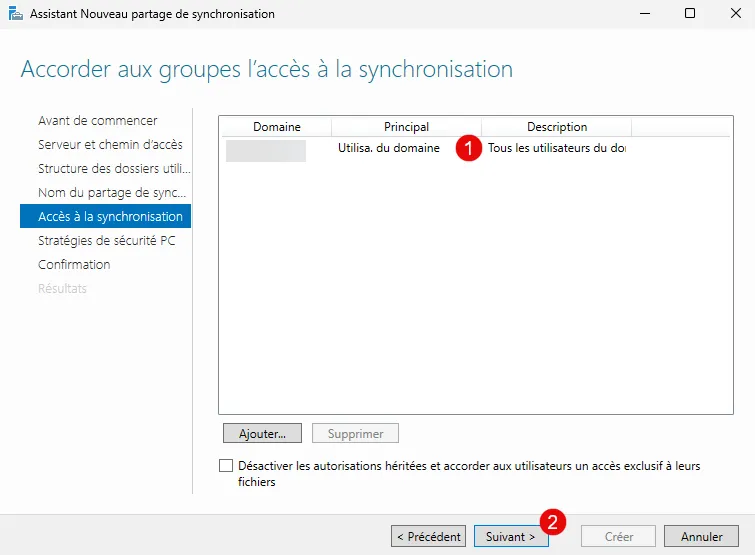Jump to Stratégies de sécurité PC step
Image resolution: width=755 pixels, height=555 pixels.
106,241
